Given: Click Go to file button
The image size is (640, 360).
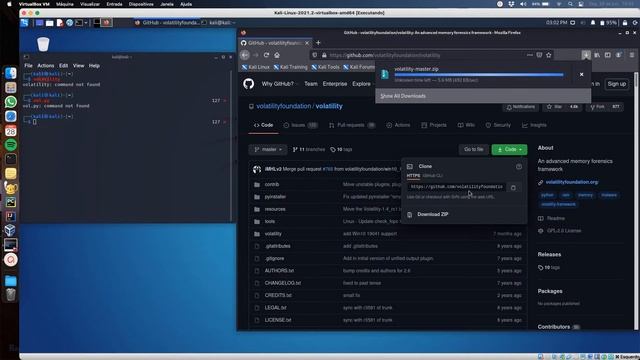Looking at the screenshot, I should 473,150.
